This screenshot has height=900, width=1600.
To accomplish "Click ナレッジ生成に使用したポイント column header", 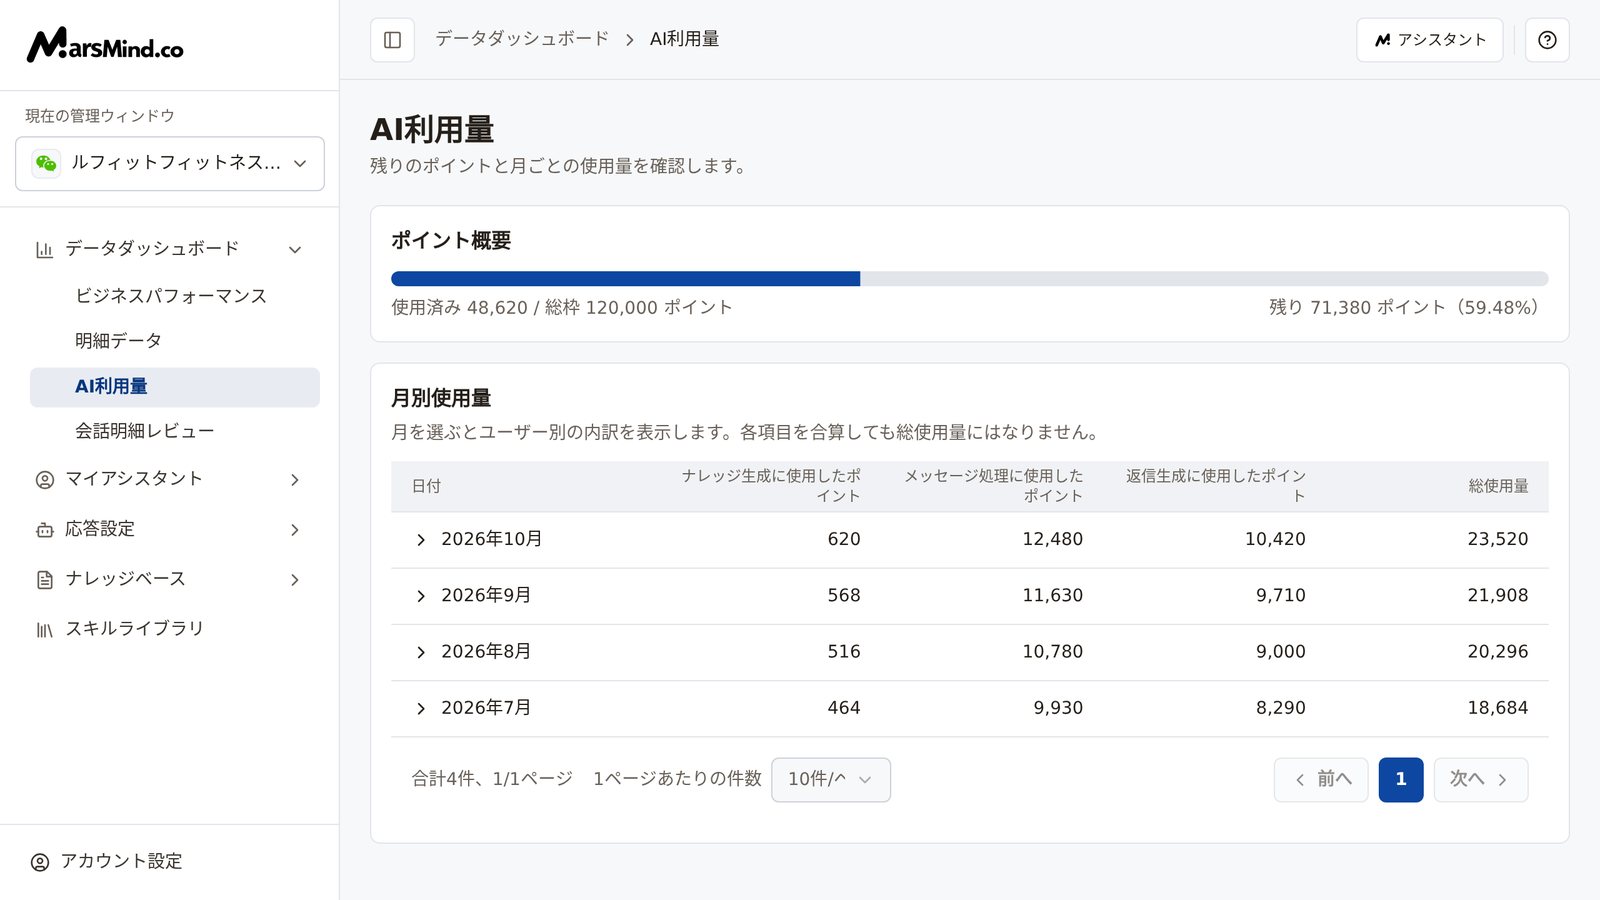I will pos(771,486).
